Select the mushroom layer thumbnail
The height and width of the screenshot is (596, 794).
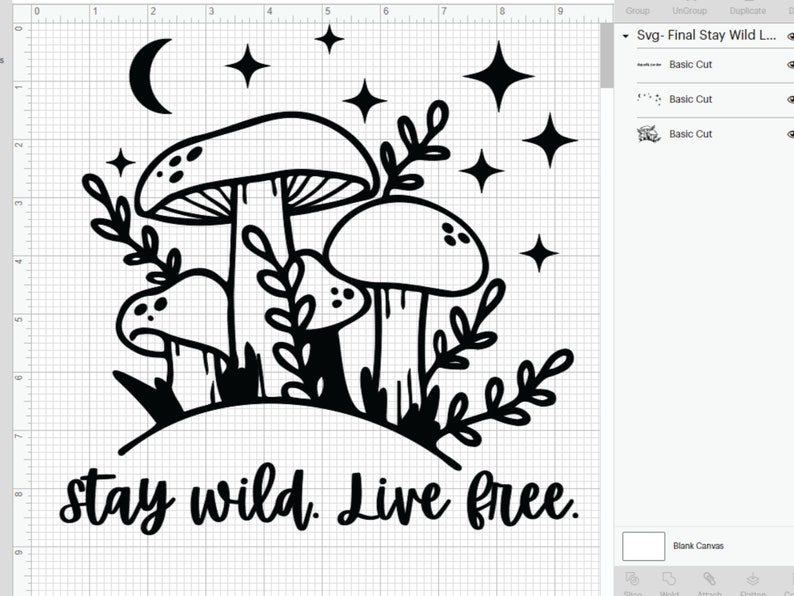(649, 134)
